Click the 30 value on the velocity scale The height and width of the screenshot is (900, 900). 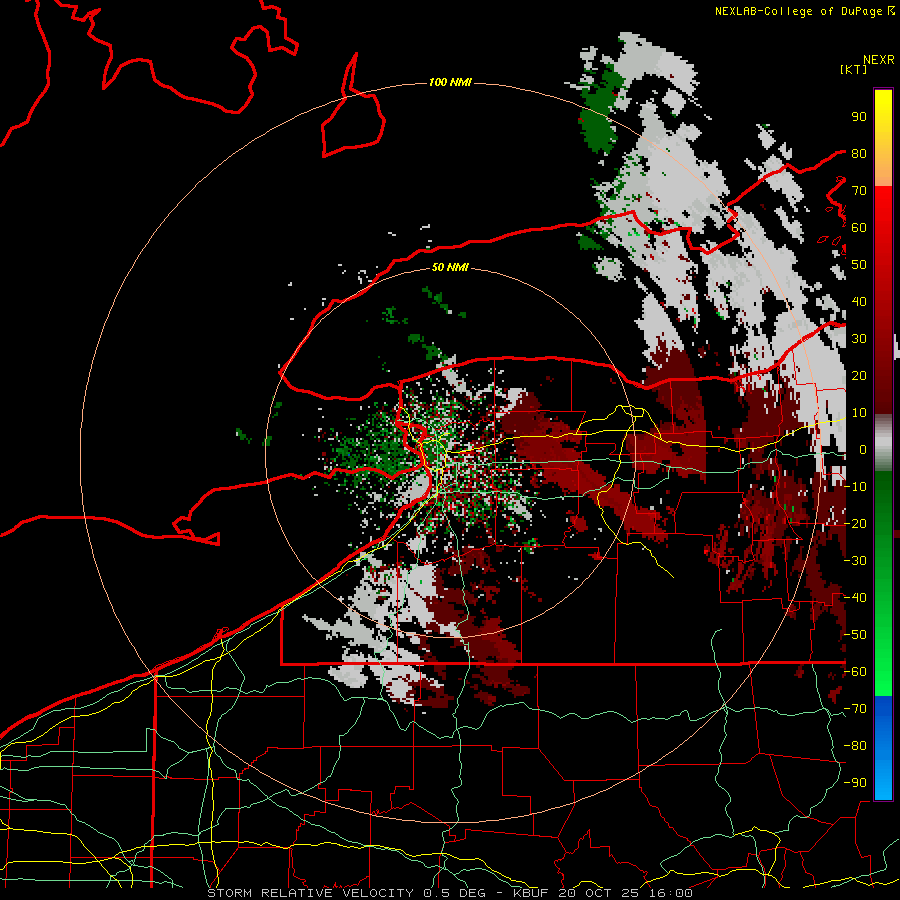pos(859,339)
